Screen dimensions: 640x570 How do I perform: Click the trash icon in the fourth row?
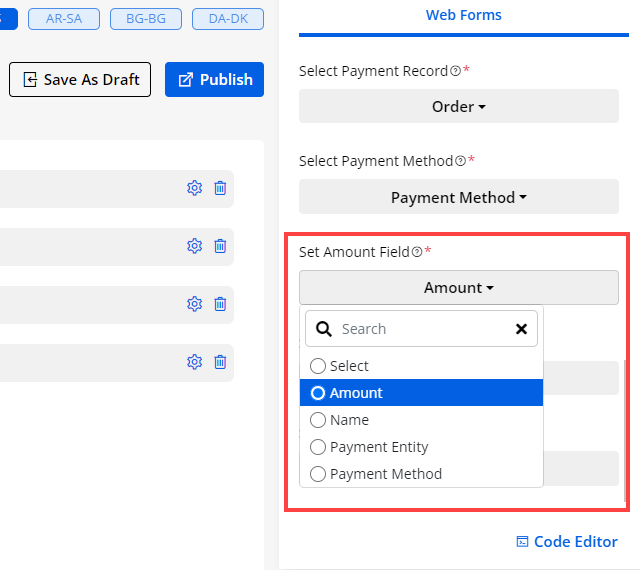click(x=220, y=362)
